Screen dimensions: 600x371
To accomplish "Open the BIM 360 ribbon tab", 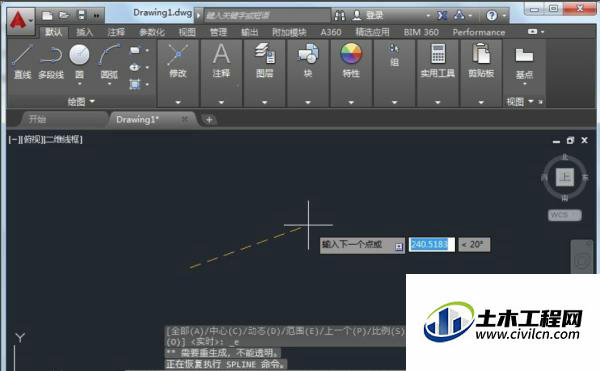I will pos(421,33).
